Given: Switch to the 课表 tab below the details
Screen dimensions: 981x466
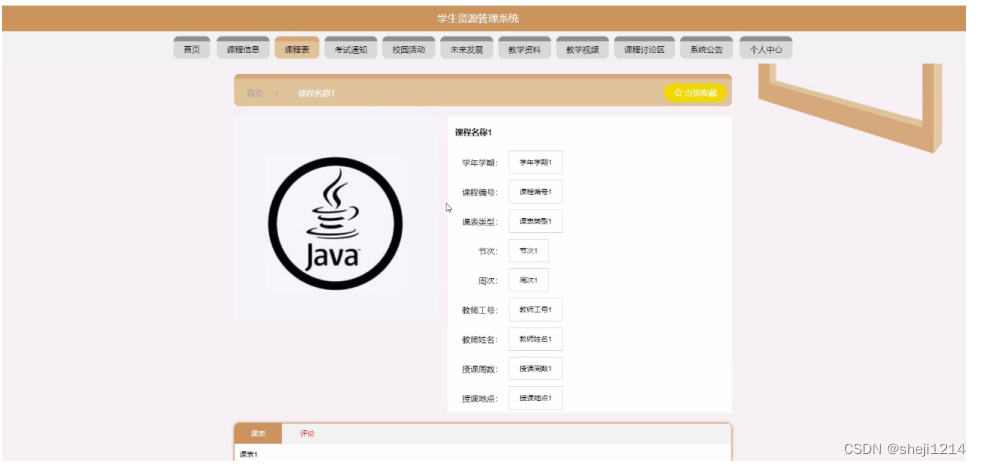Looking at the screenshot, I should [x=258, y=433].
